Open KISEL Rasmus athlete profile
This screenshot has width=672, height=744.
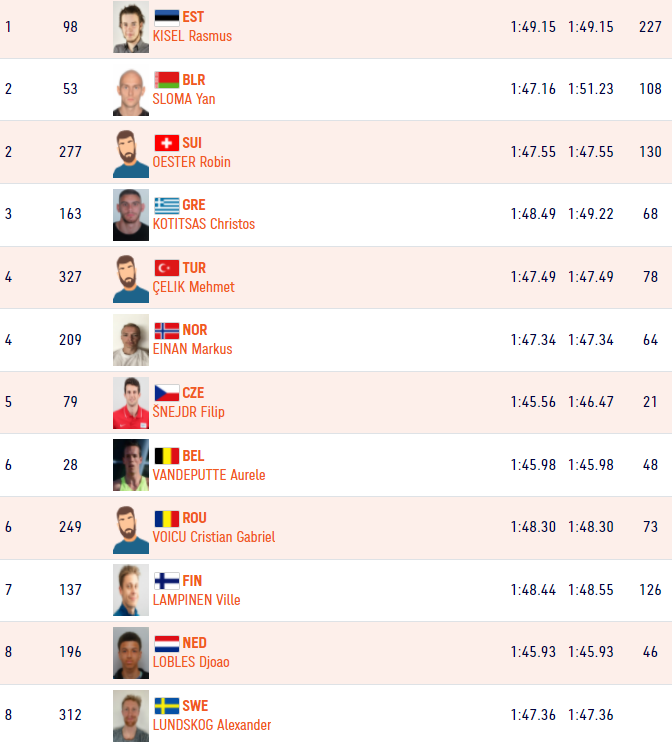192,36
